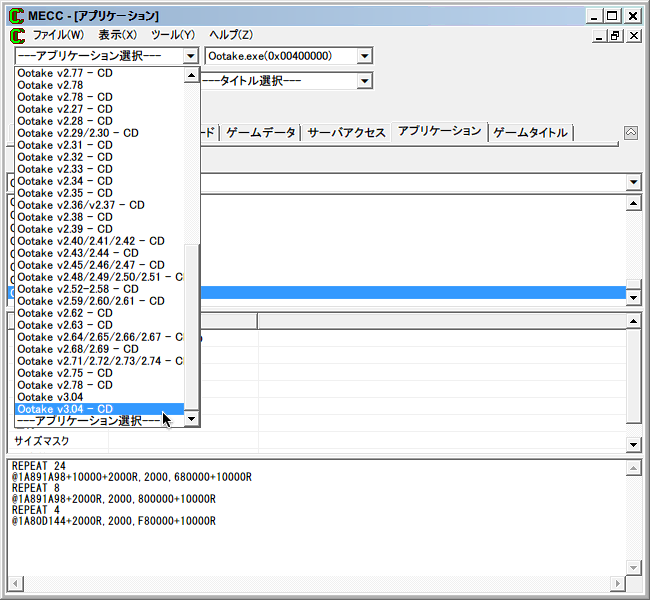650x600 pixels.
Task: Expand the Ootake.exe(0x00400000) process dropdown
Action: 364,56
